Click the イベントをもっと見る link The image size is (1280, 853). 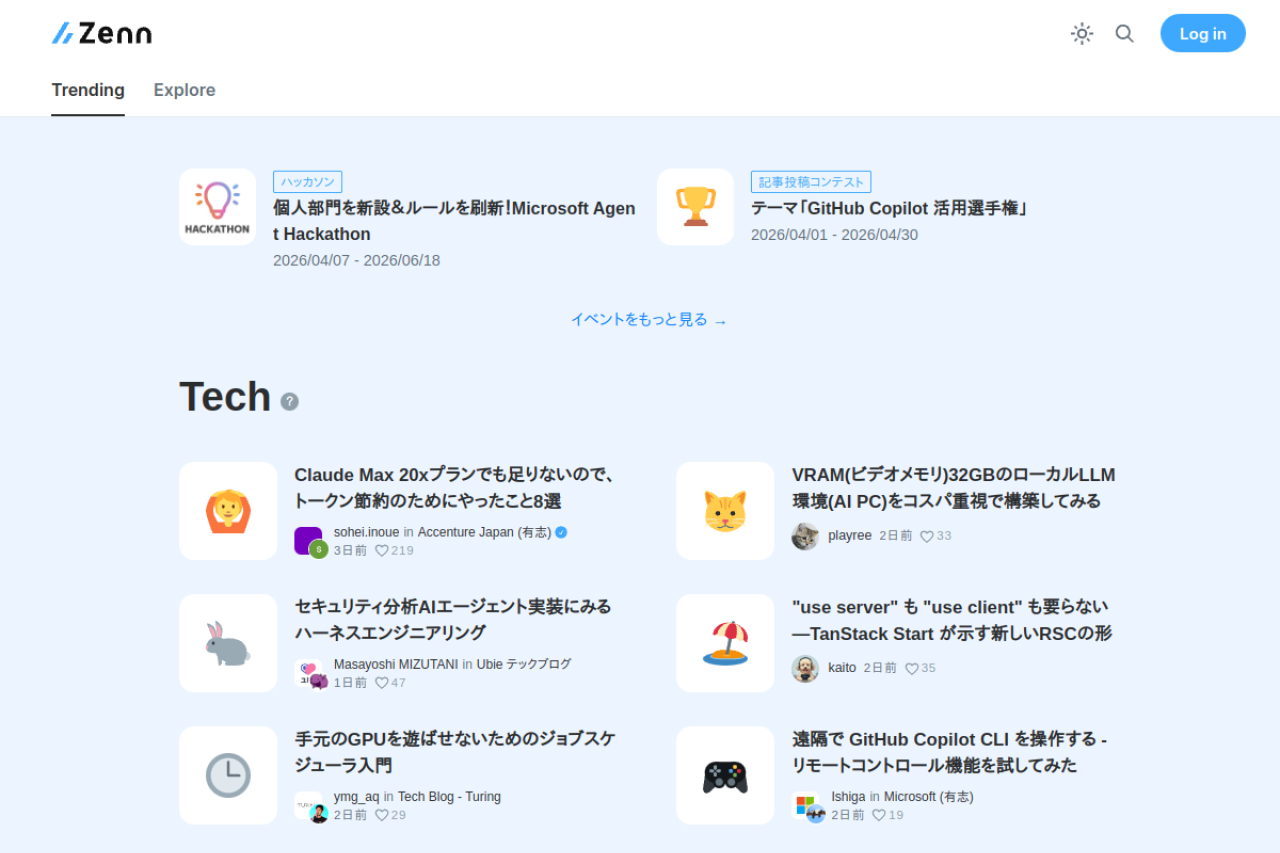click(648, 320)
